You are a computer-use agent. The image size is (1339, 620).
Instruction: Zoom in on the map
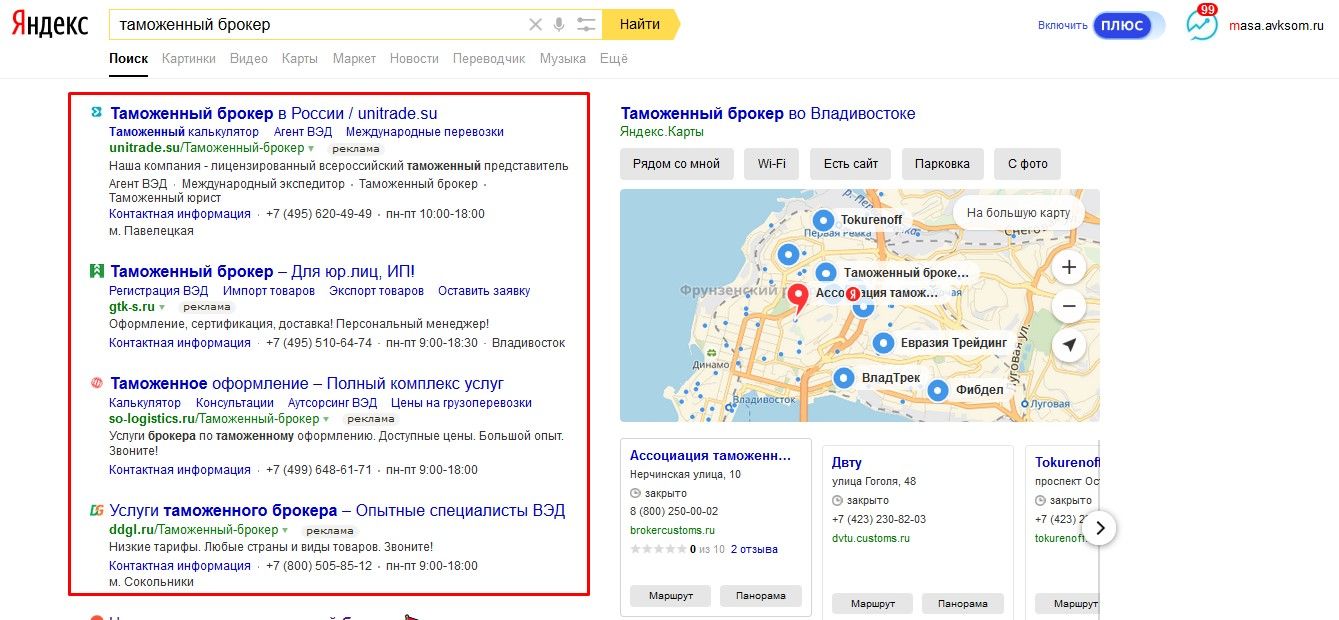point(1069,268)
